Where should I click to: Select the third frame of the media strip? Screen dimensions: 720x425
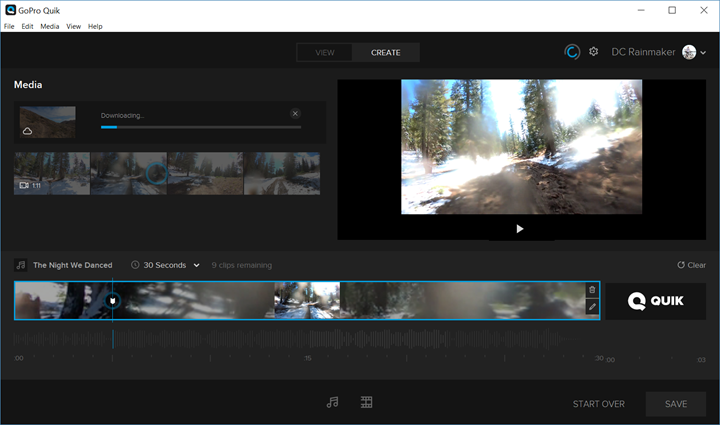[205, 173]
